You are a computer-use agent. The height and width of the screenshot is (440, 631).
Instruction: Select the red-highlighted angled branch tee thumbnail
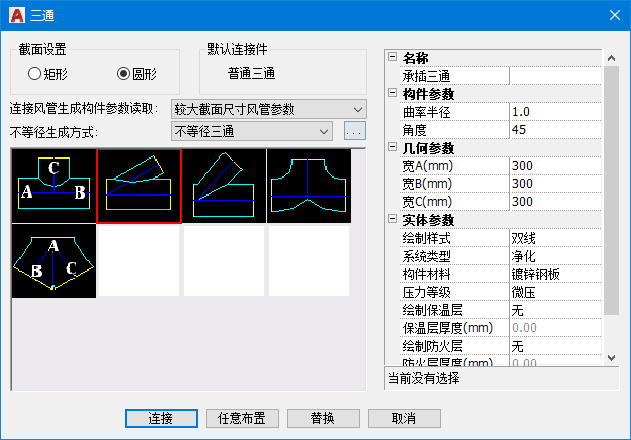point(139,185)
